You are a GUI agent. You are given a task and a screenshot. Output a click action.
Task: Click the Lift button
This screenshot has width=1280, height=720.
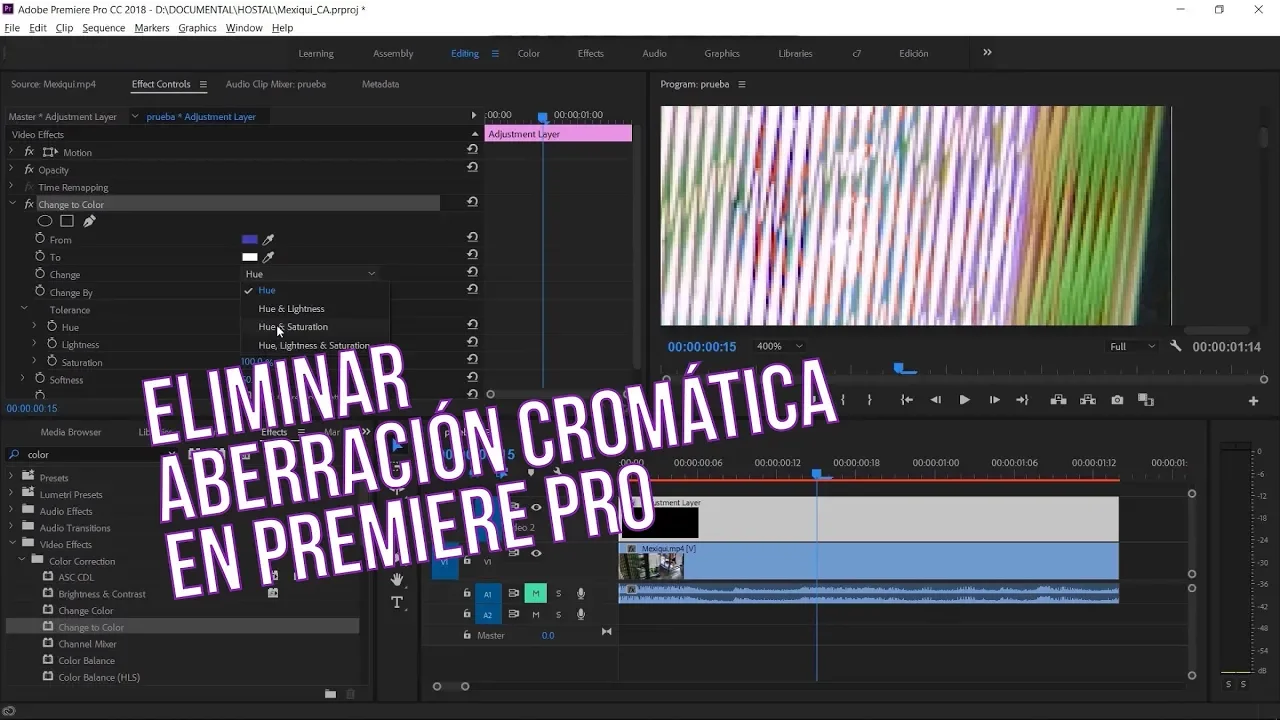[1058, 400]
